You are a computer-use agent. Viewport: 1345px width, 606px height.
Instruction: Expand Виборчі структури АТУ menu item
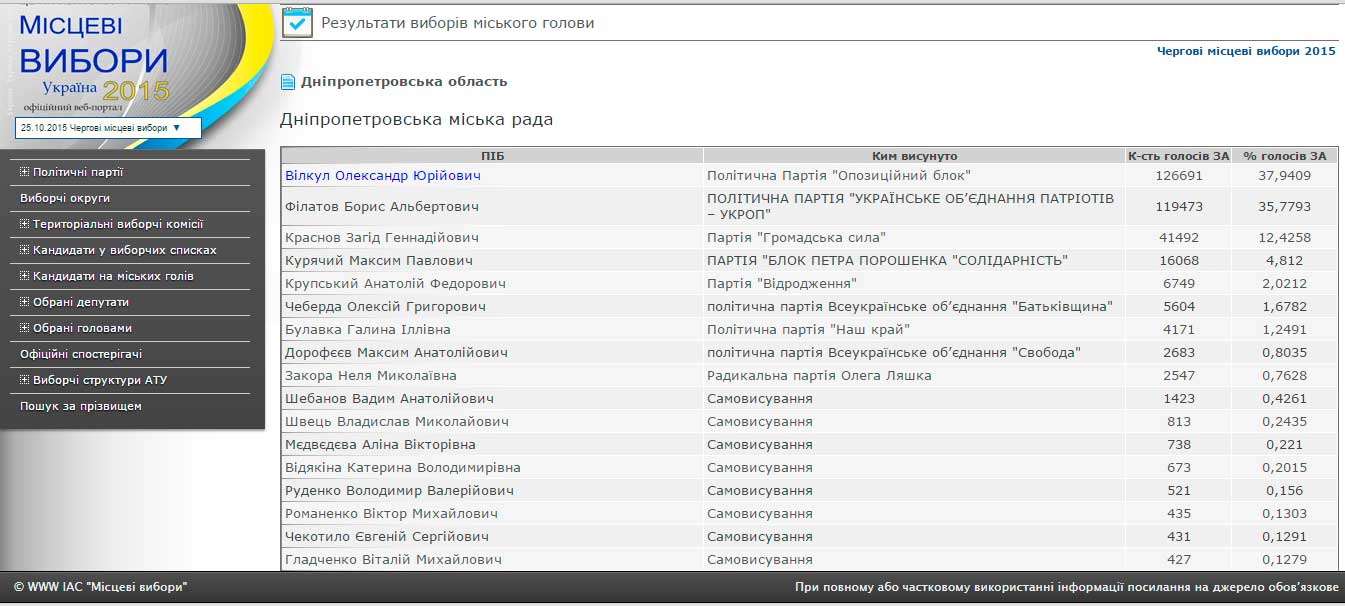[x=25, y=380]
